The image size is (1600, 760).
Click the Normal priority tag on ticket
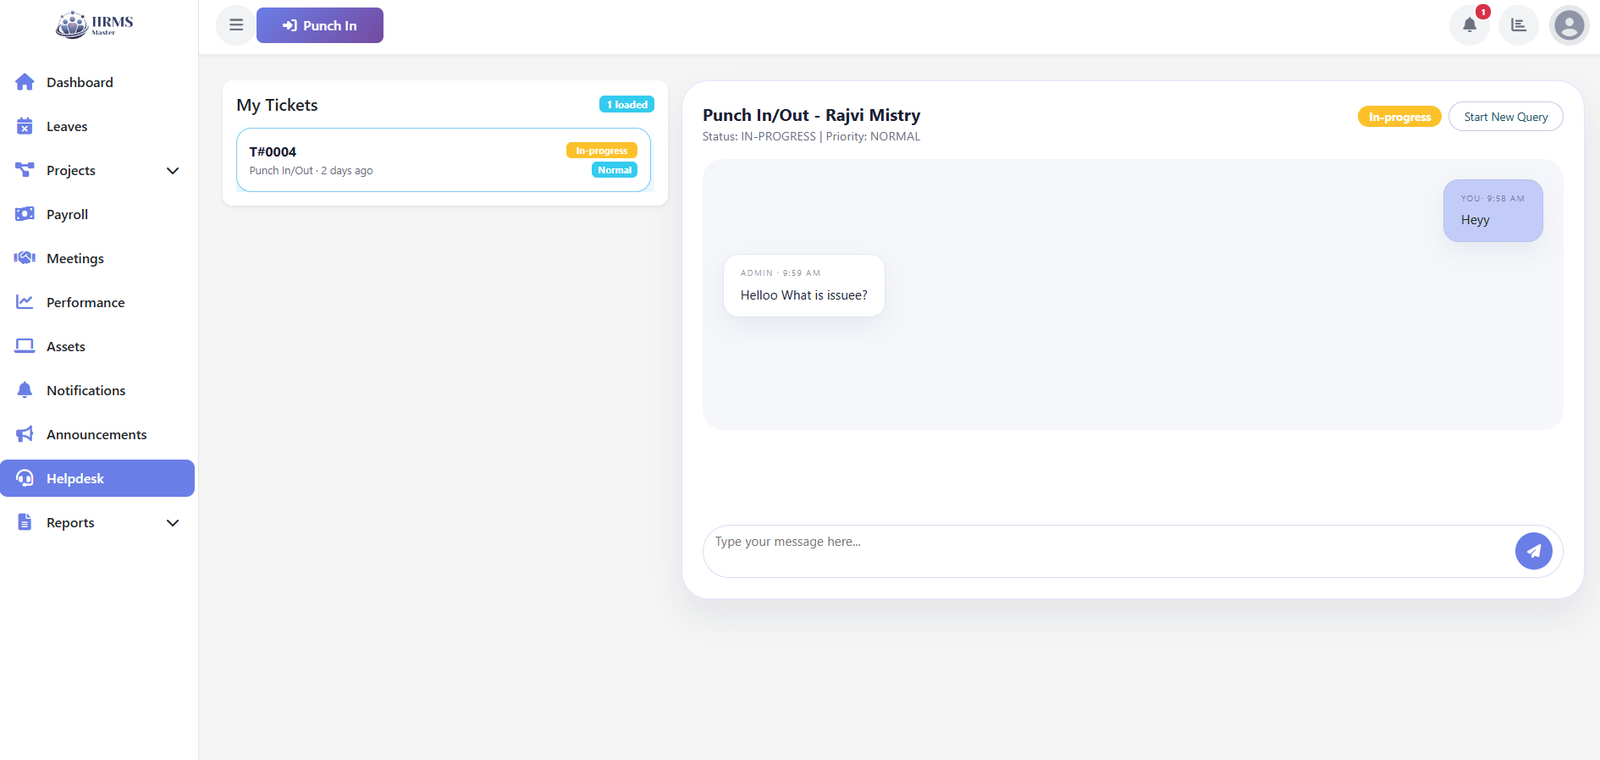[x=615, y=170]
